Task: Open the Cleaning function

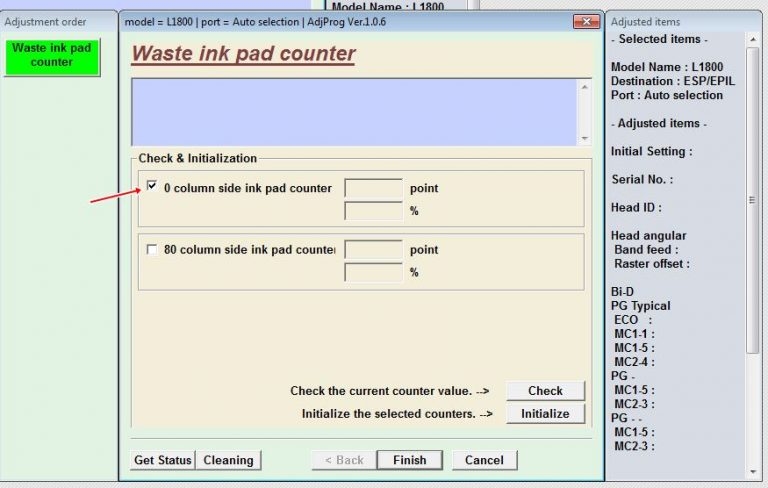Action: 228,460
